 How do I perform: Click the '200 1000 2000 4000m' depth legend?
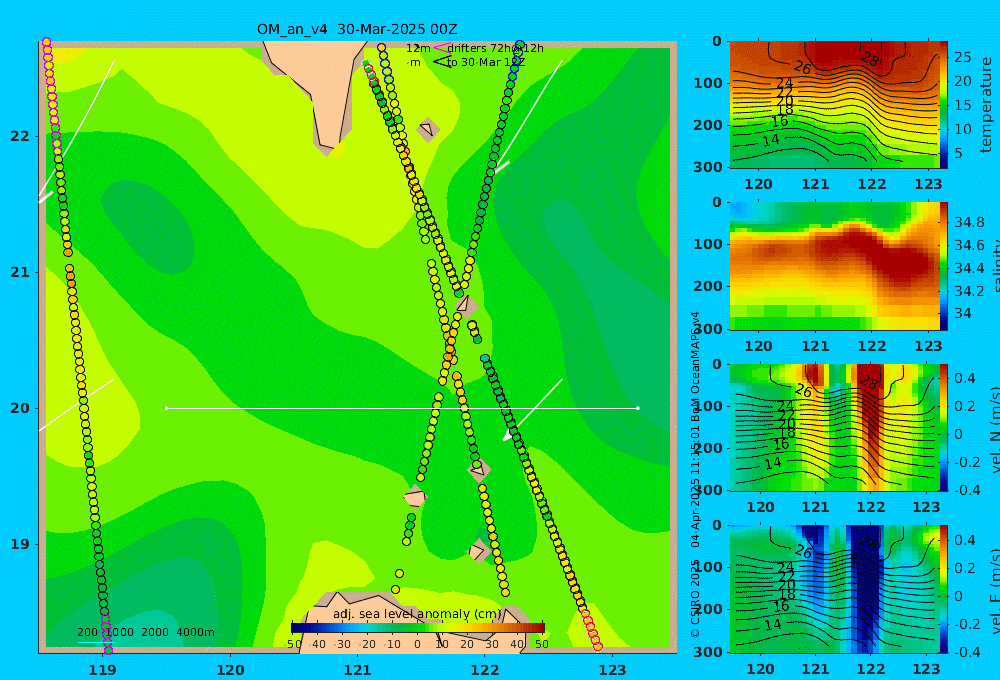click(145, 632)
